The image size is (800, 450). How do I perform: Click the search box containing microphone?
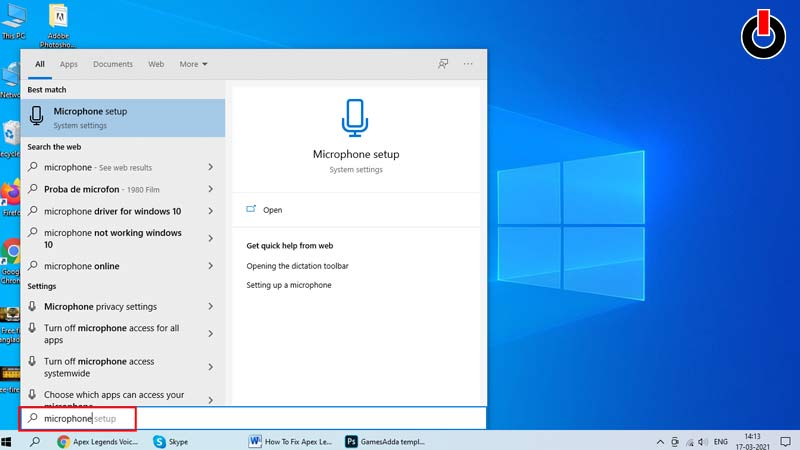click(253, 418)
